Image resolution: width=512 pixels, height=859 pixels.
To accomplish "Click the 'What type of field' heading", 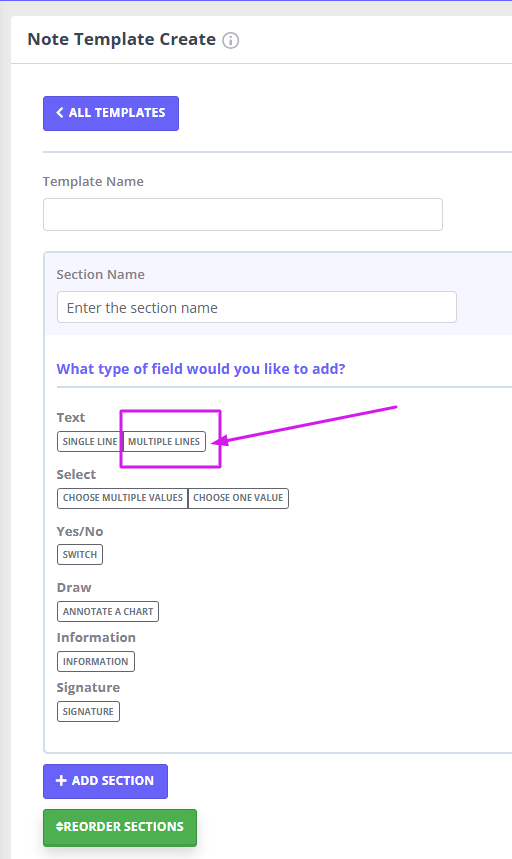I will tap(201, 369).
